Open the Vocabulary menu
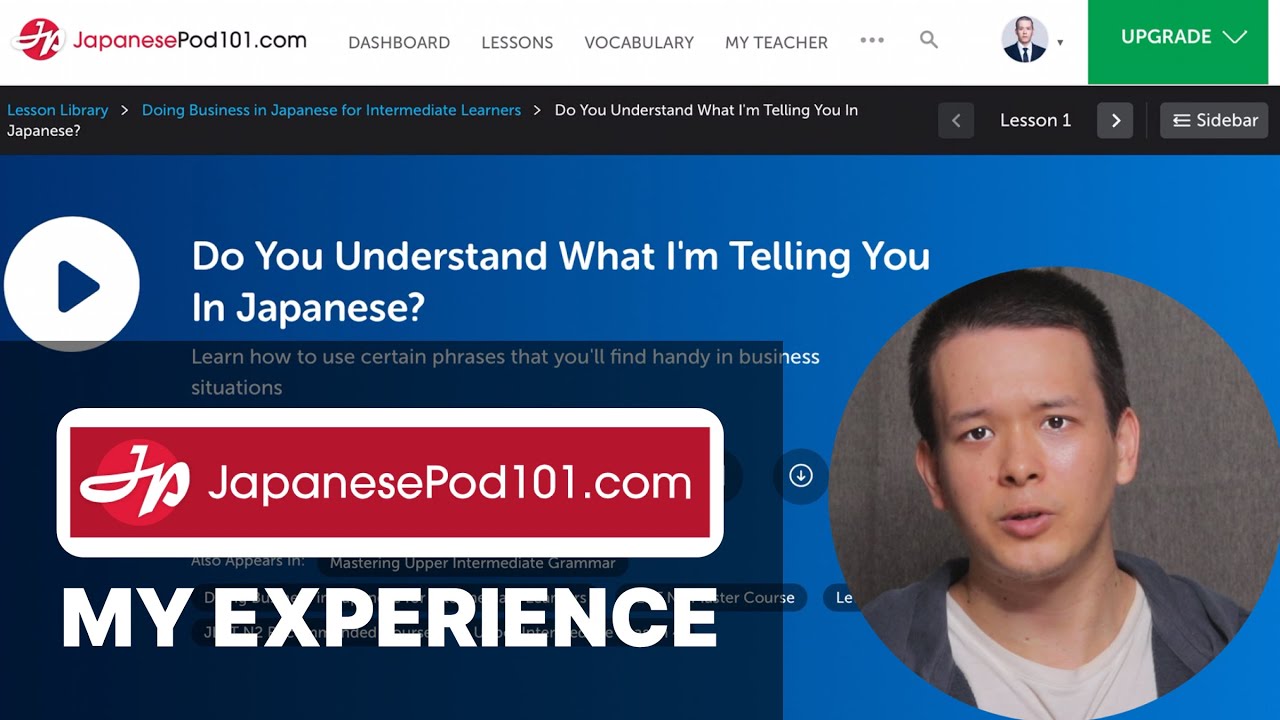Image resolution: width=1280 pixels, height=720 pixels. 639,42
